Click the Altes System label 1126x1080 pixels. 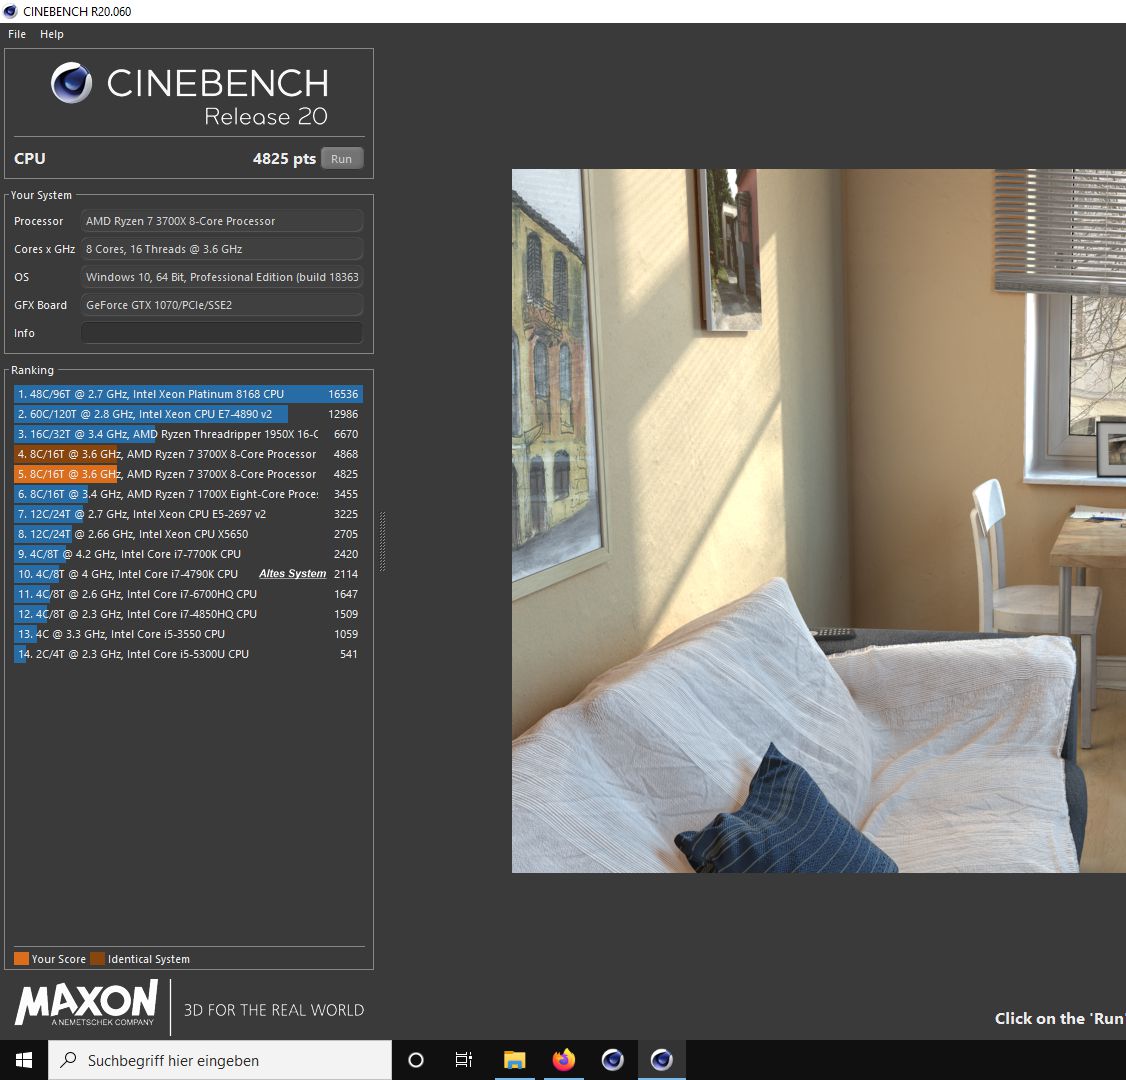click(x=292, y=574)
